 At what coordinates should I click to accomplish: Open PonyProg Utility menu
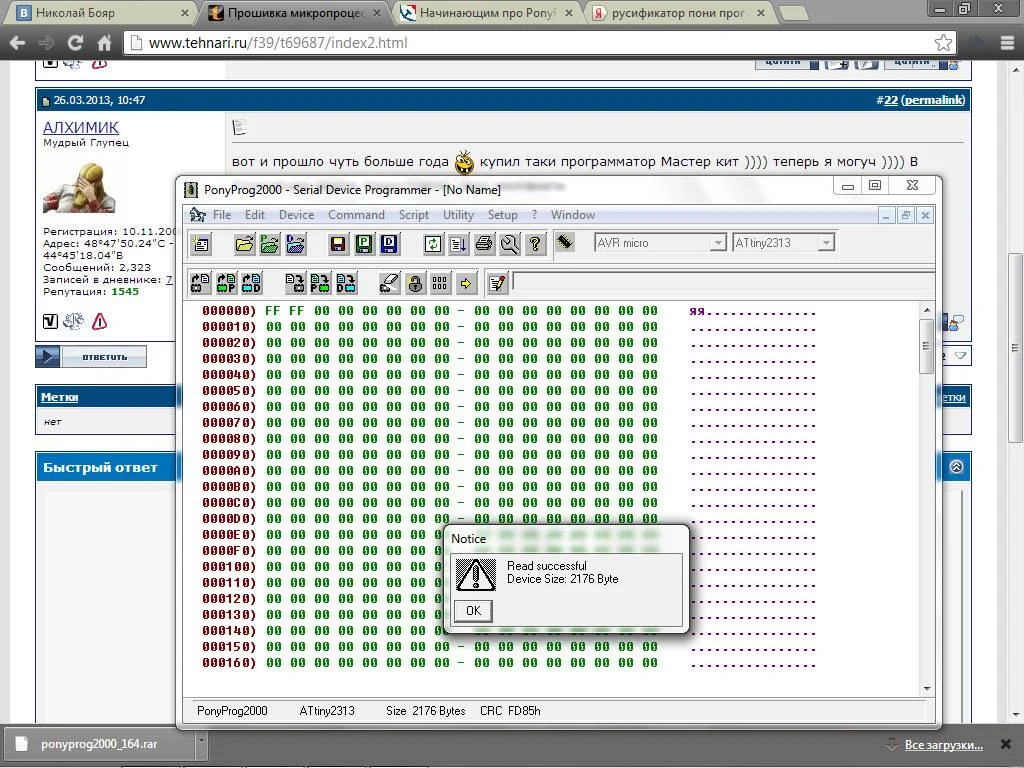[x=458, y=215]
